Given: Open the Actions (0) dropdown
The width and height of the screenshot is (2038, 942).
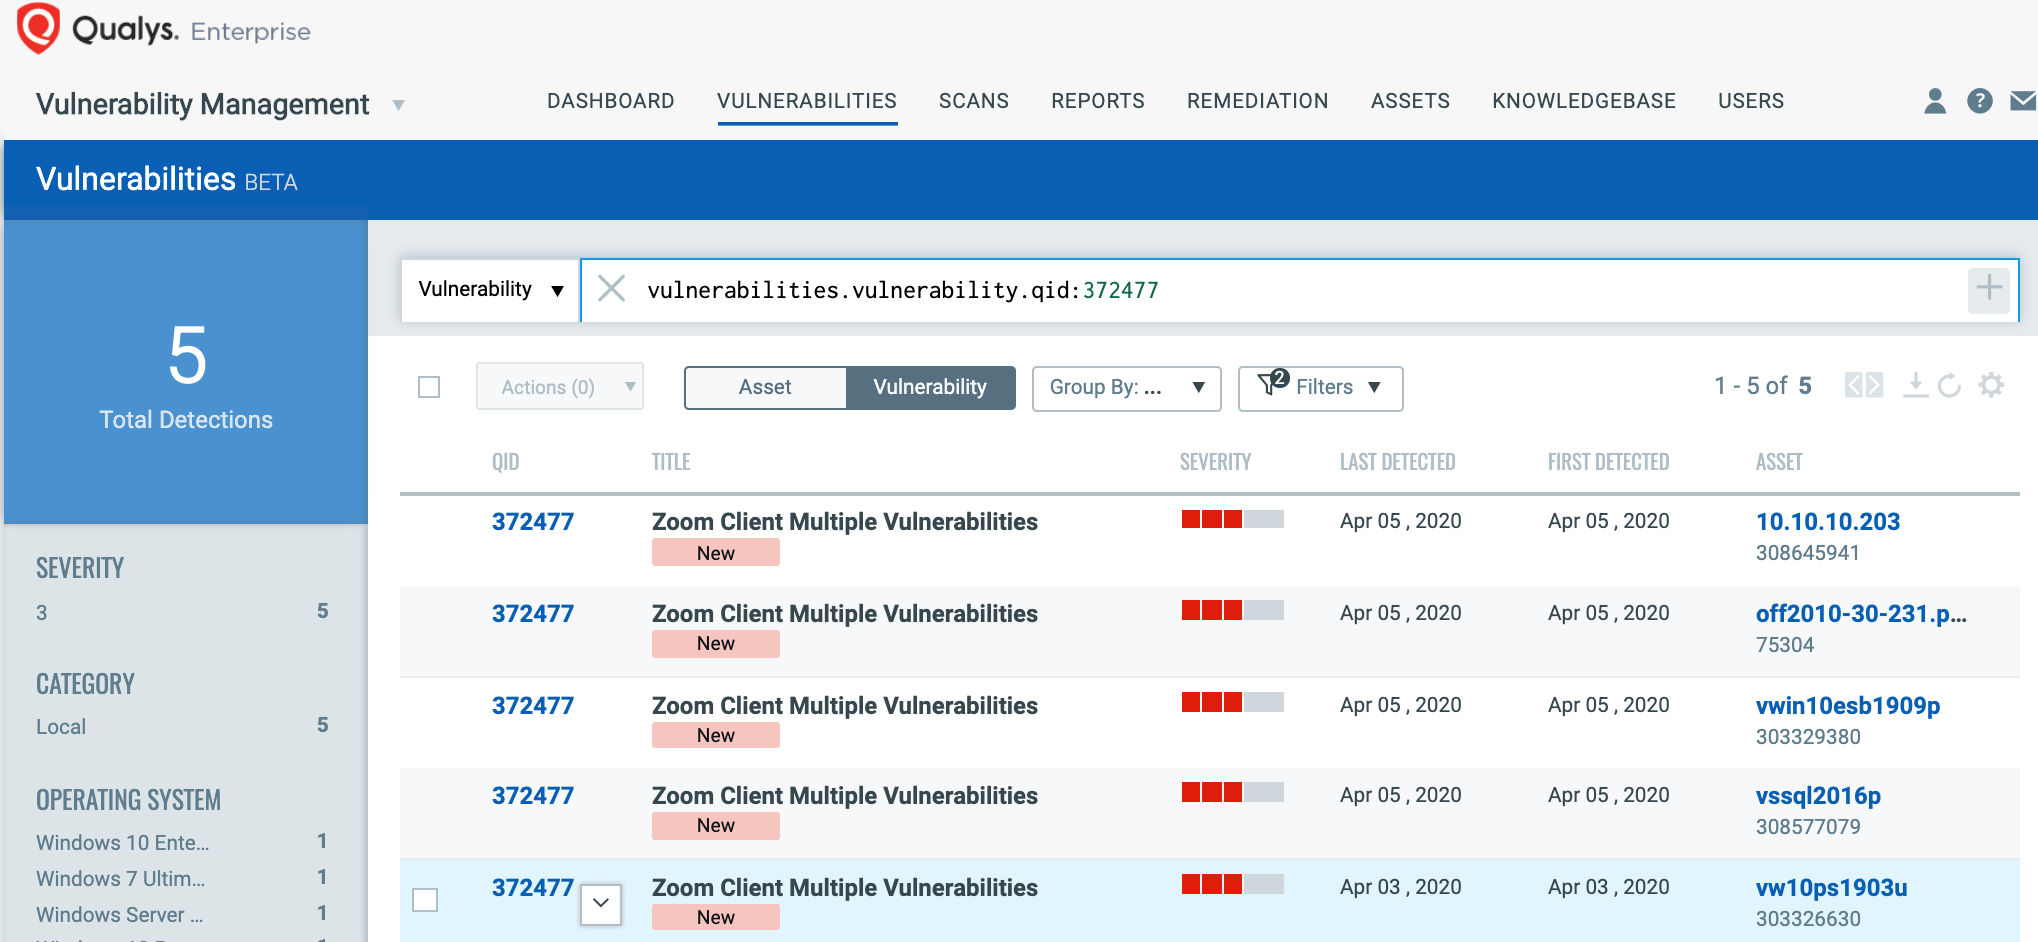Looking at the screenshot, I should click(x=560, y=387).
